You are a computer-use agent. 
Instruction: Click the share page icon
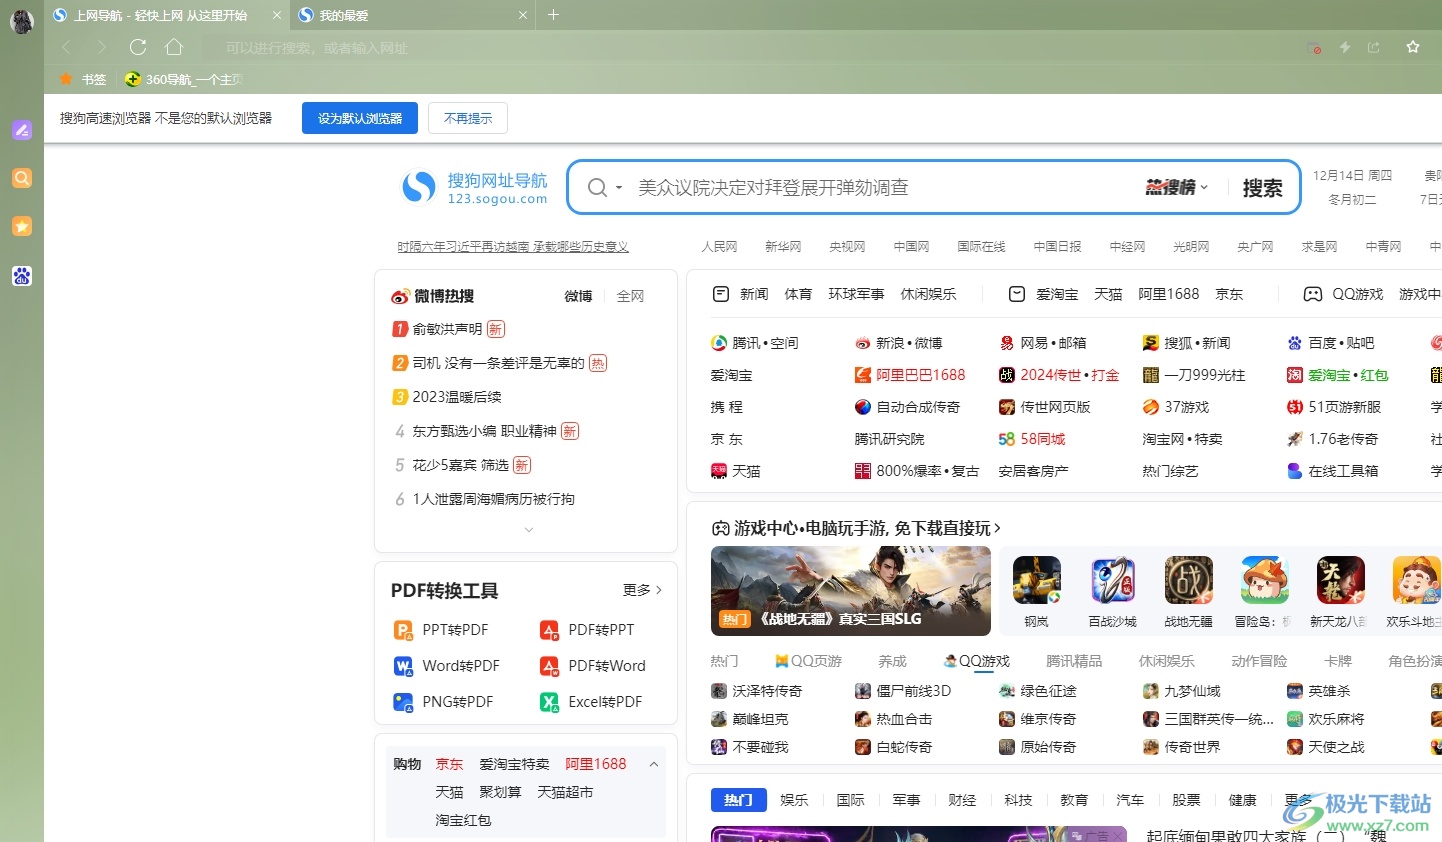click(x=1374, y=47)
